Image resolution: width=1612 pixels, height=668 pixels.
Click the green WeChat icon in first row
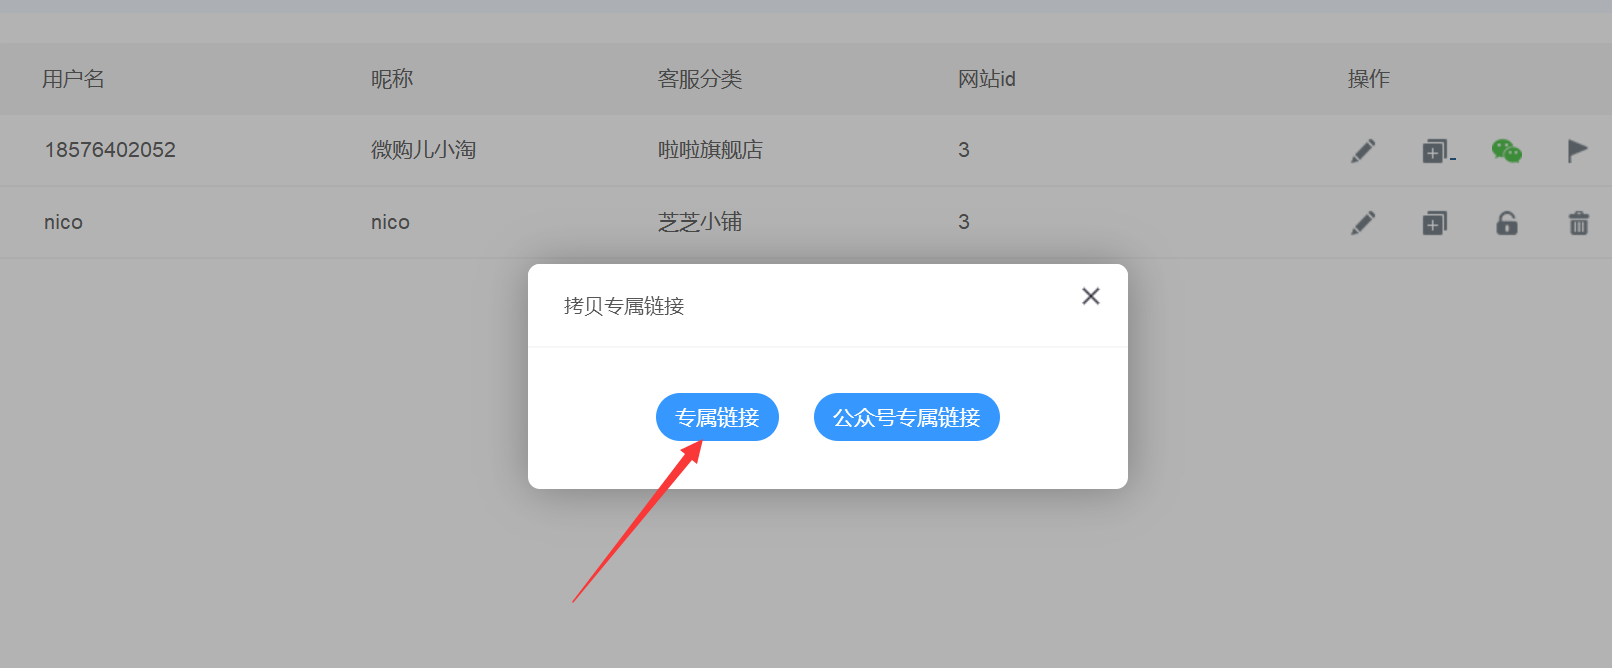coord(1507,150)
